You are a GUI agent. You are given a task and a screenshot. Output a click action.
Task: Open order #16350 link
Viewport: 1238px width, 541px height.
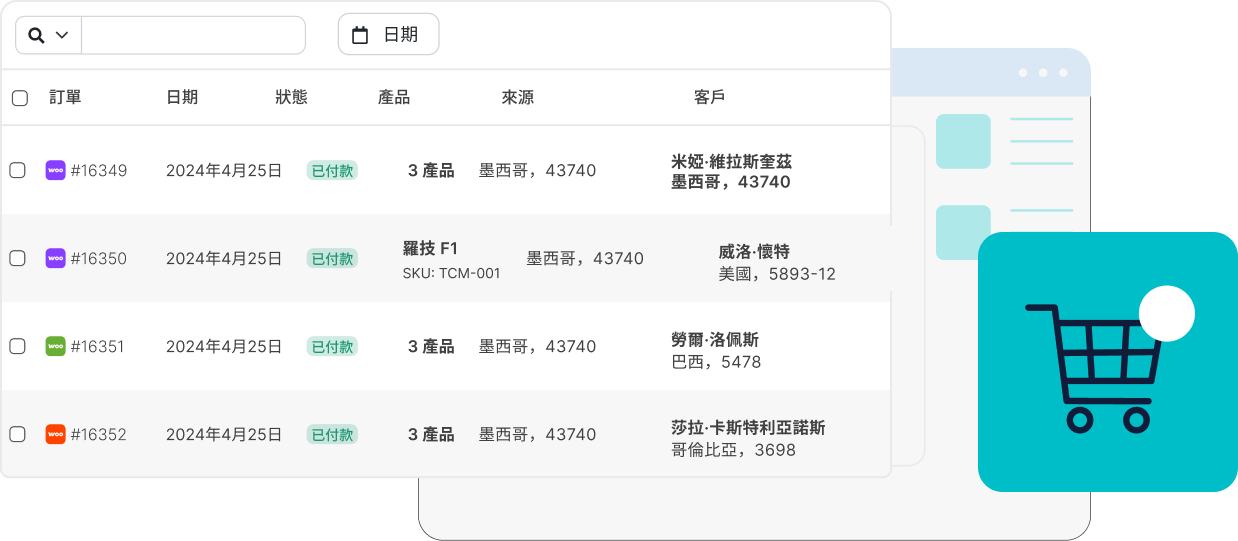click(x=99, y=259)
